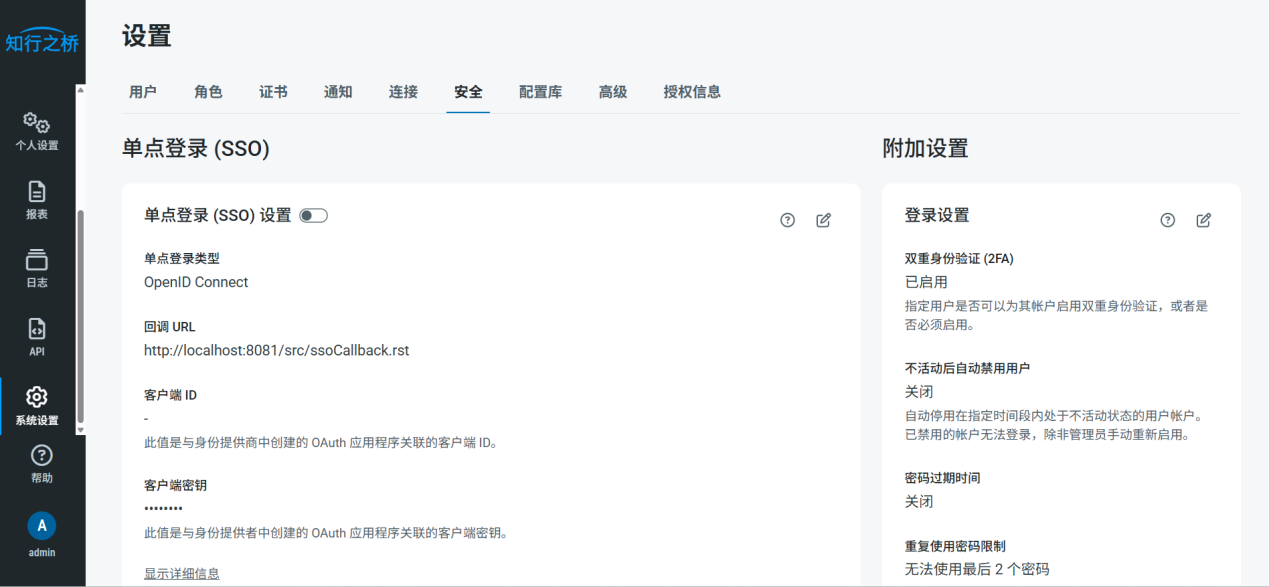The image size is (1269, 587).
Task: Open the API section
Action: pos(37,337)
